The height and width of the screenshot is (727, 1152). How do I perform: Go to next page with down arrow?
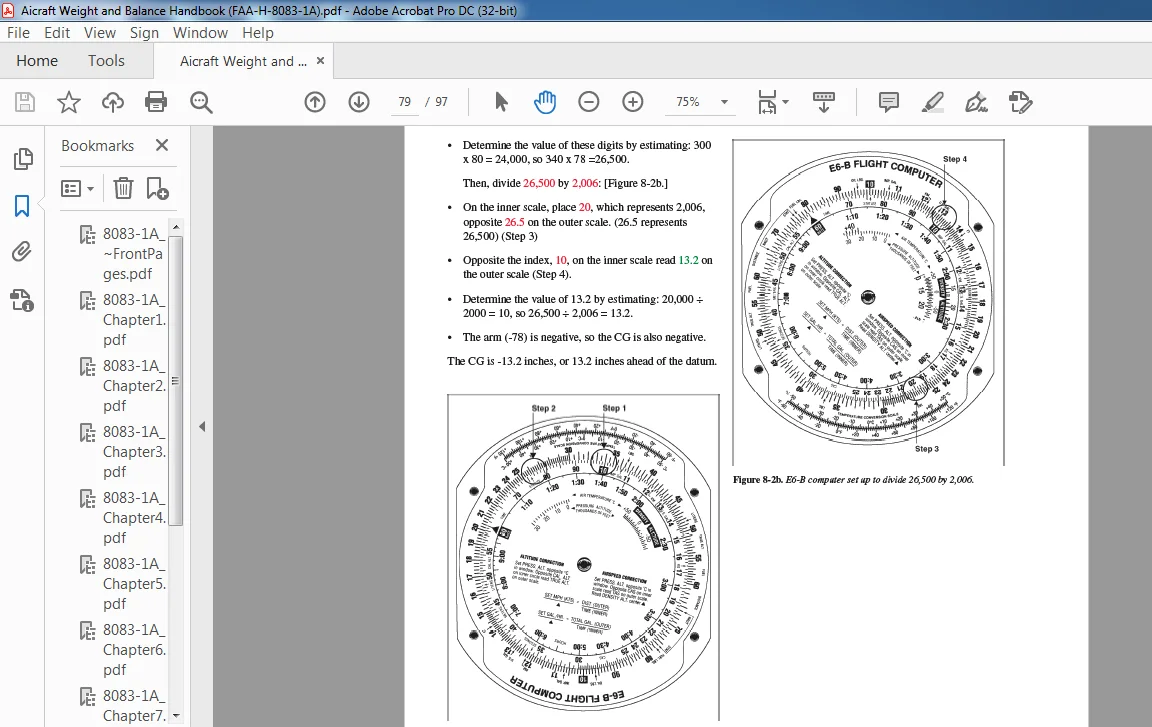click(359, 102)
